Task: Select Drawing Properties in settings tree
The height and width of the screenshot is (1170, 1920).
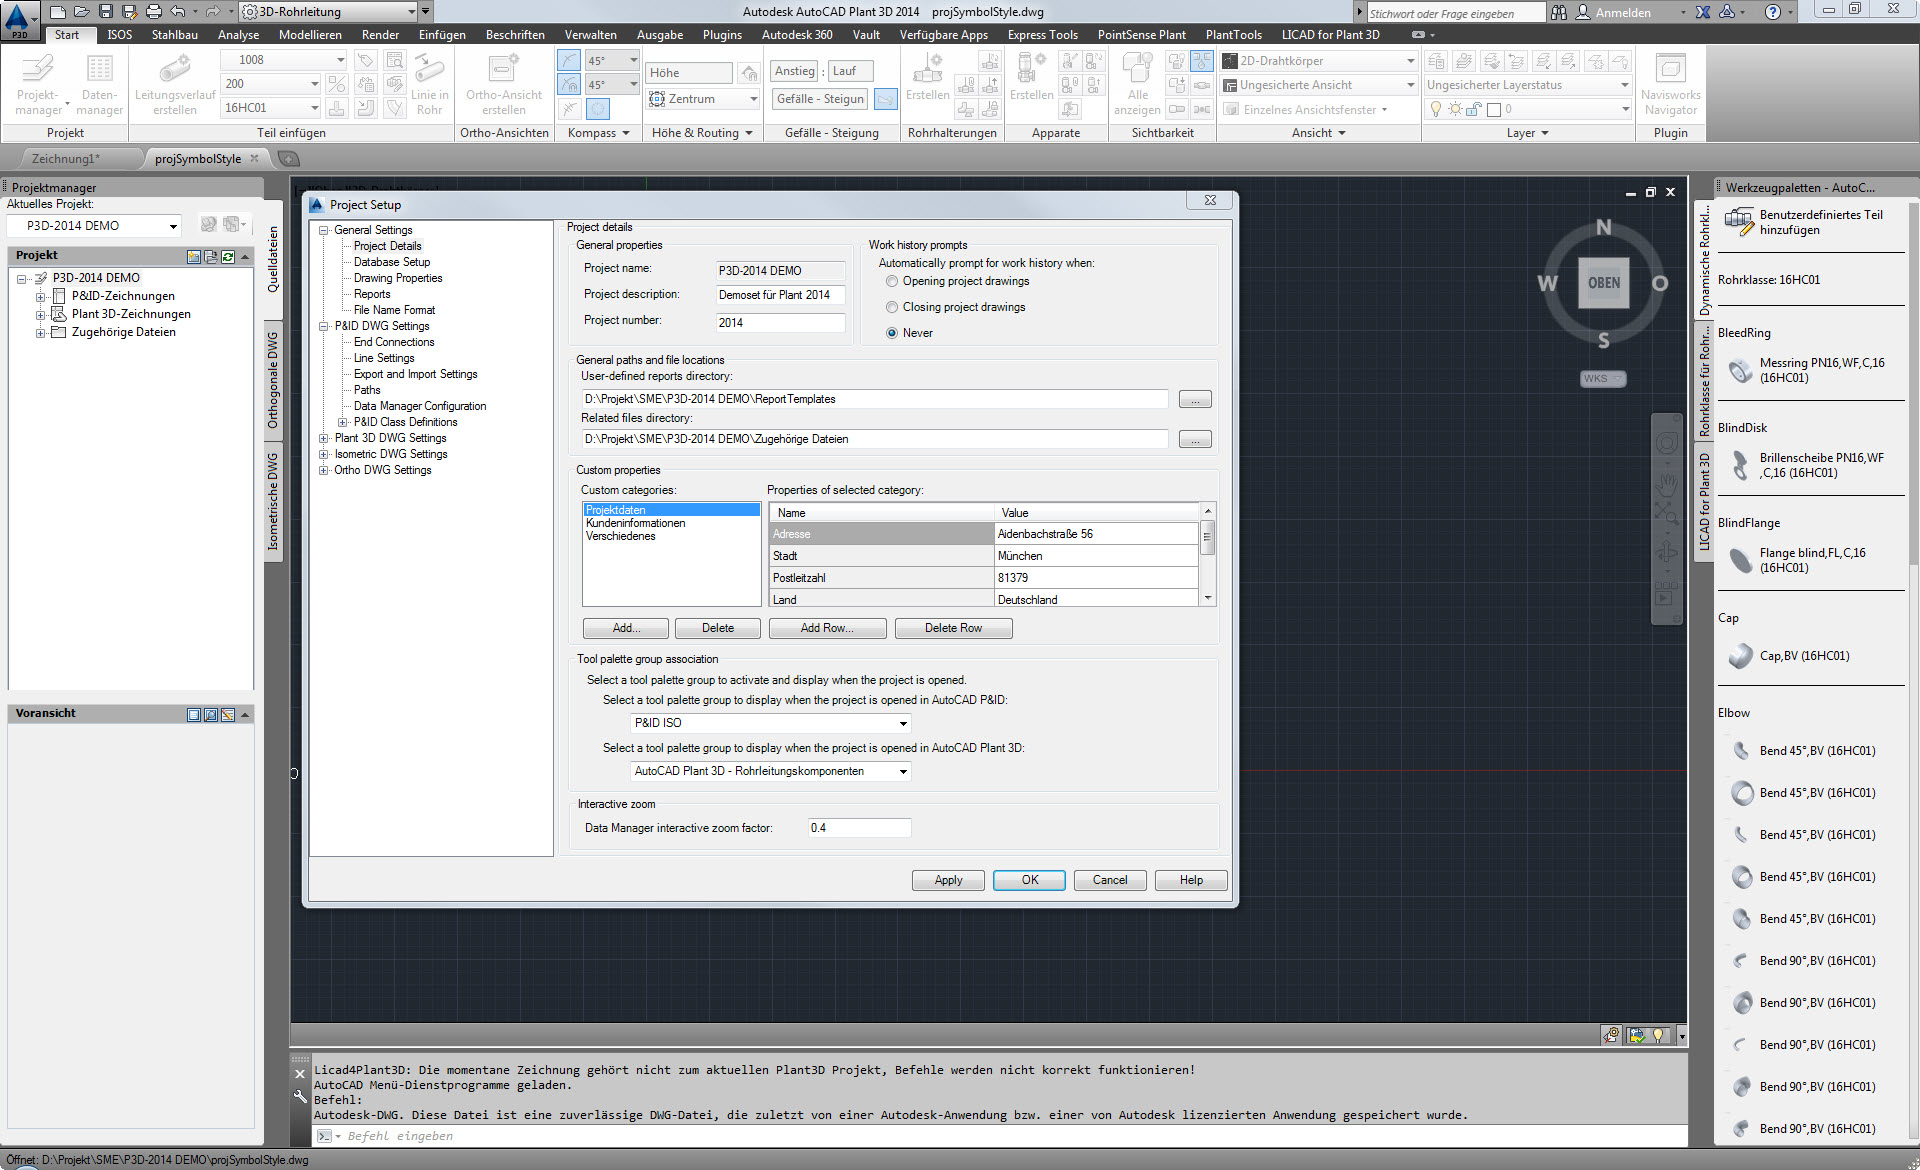Action: click(x=398, y=279)
